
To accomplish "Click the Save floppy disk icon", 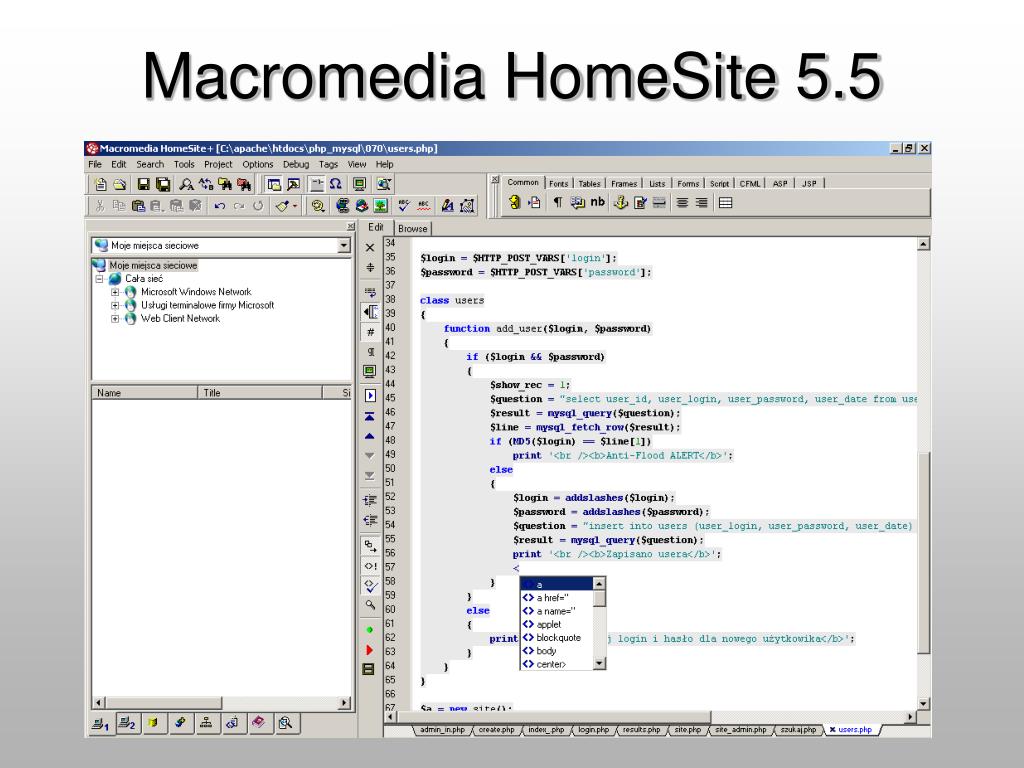I will pyautogui.click(x=144, y=184).
